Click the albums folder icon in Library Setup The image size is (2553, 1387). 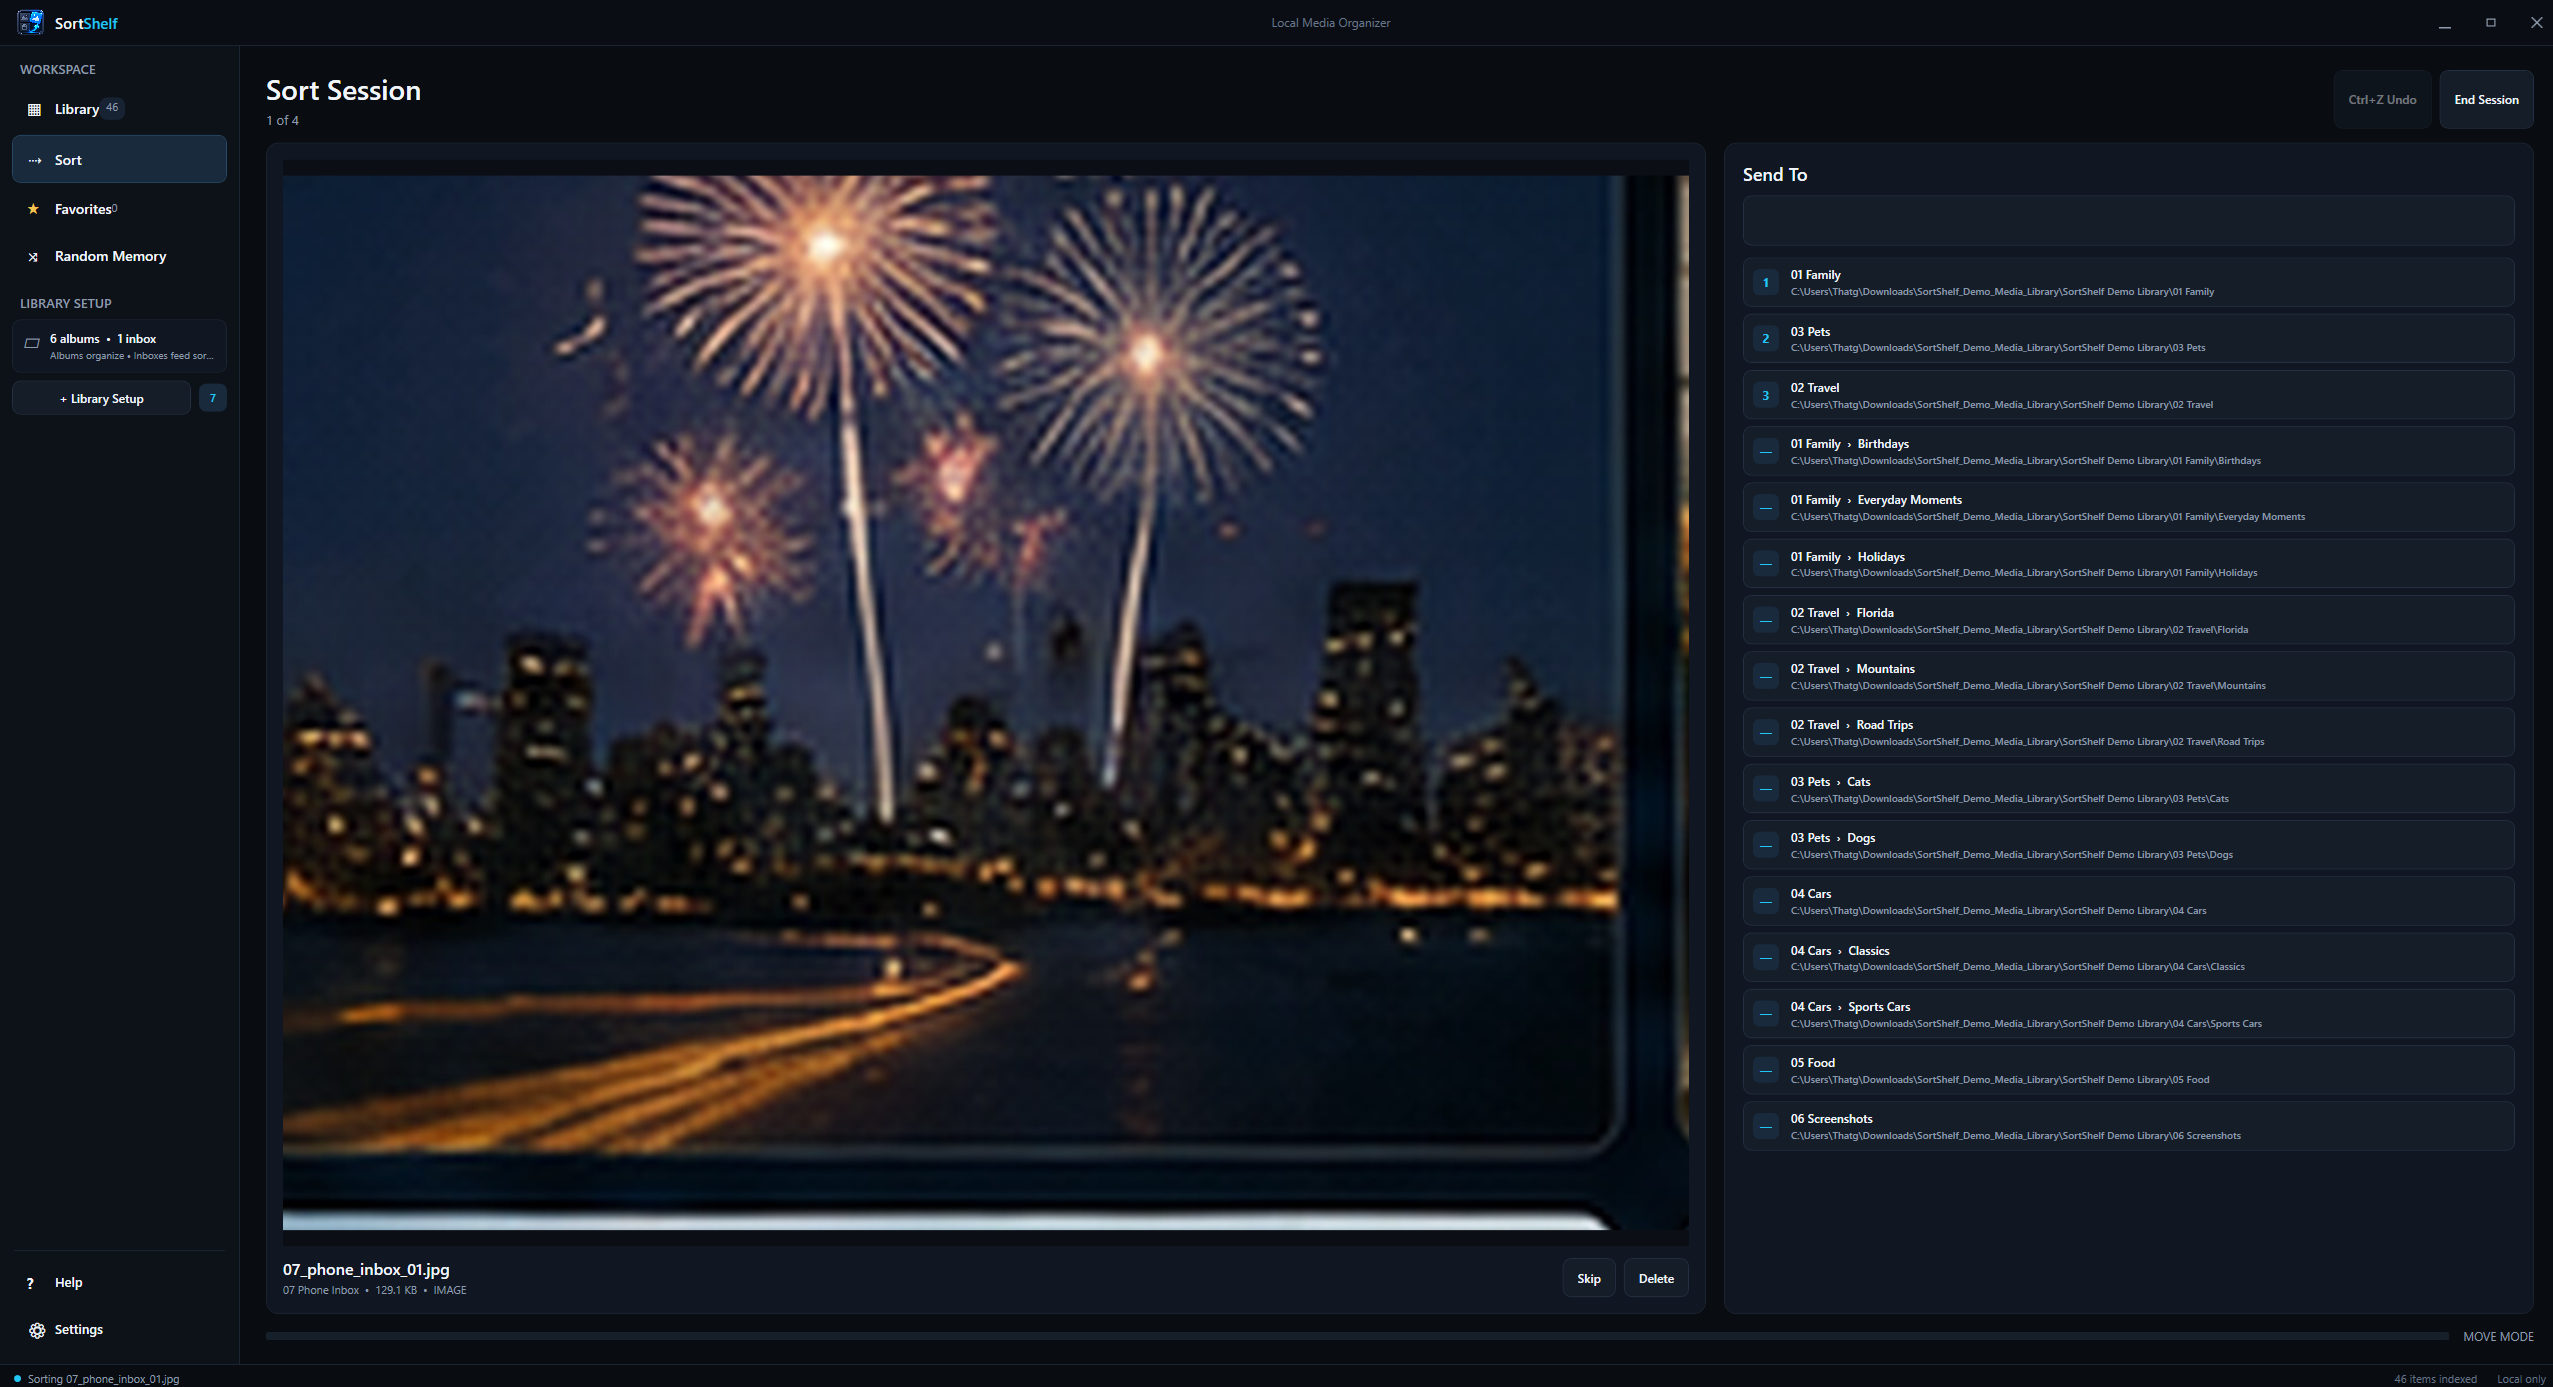click(32, 343)
